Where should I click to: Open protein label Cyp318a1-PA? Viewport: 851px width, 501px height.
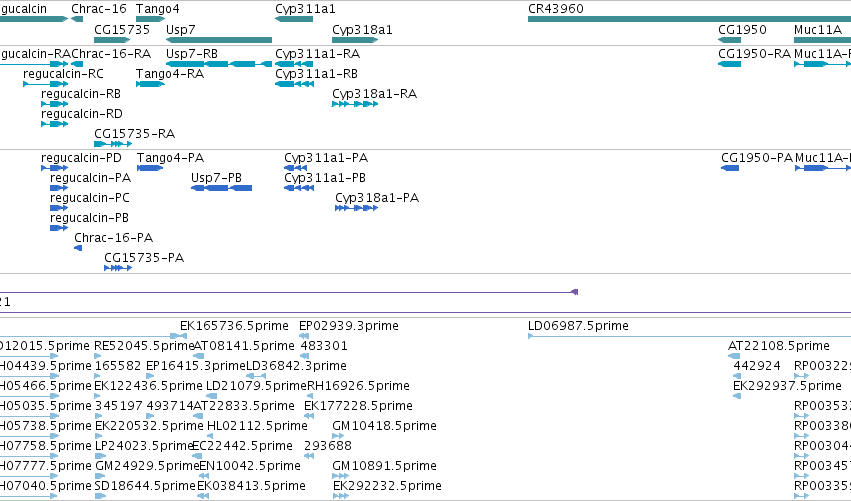[x=377, y=198]
